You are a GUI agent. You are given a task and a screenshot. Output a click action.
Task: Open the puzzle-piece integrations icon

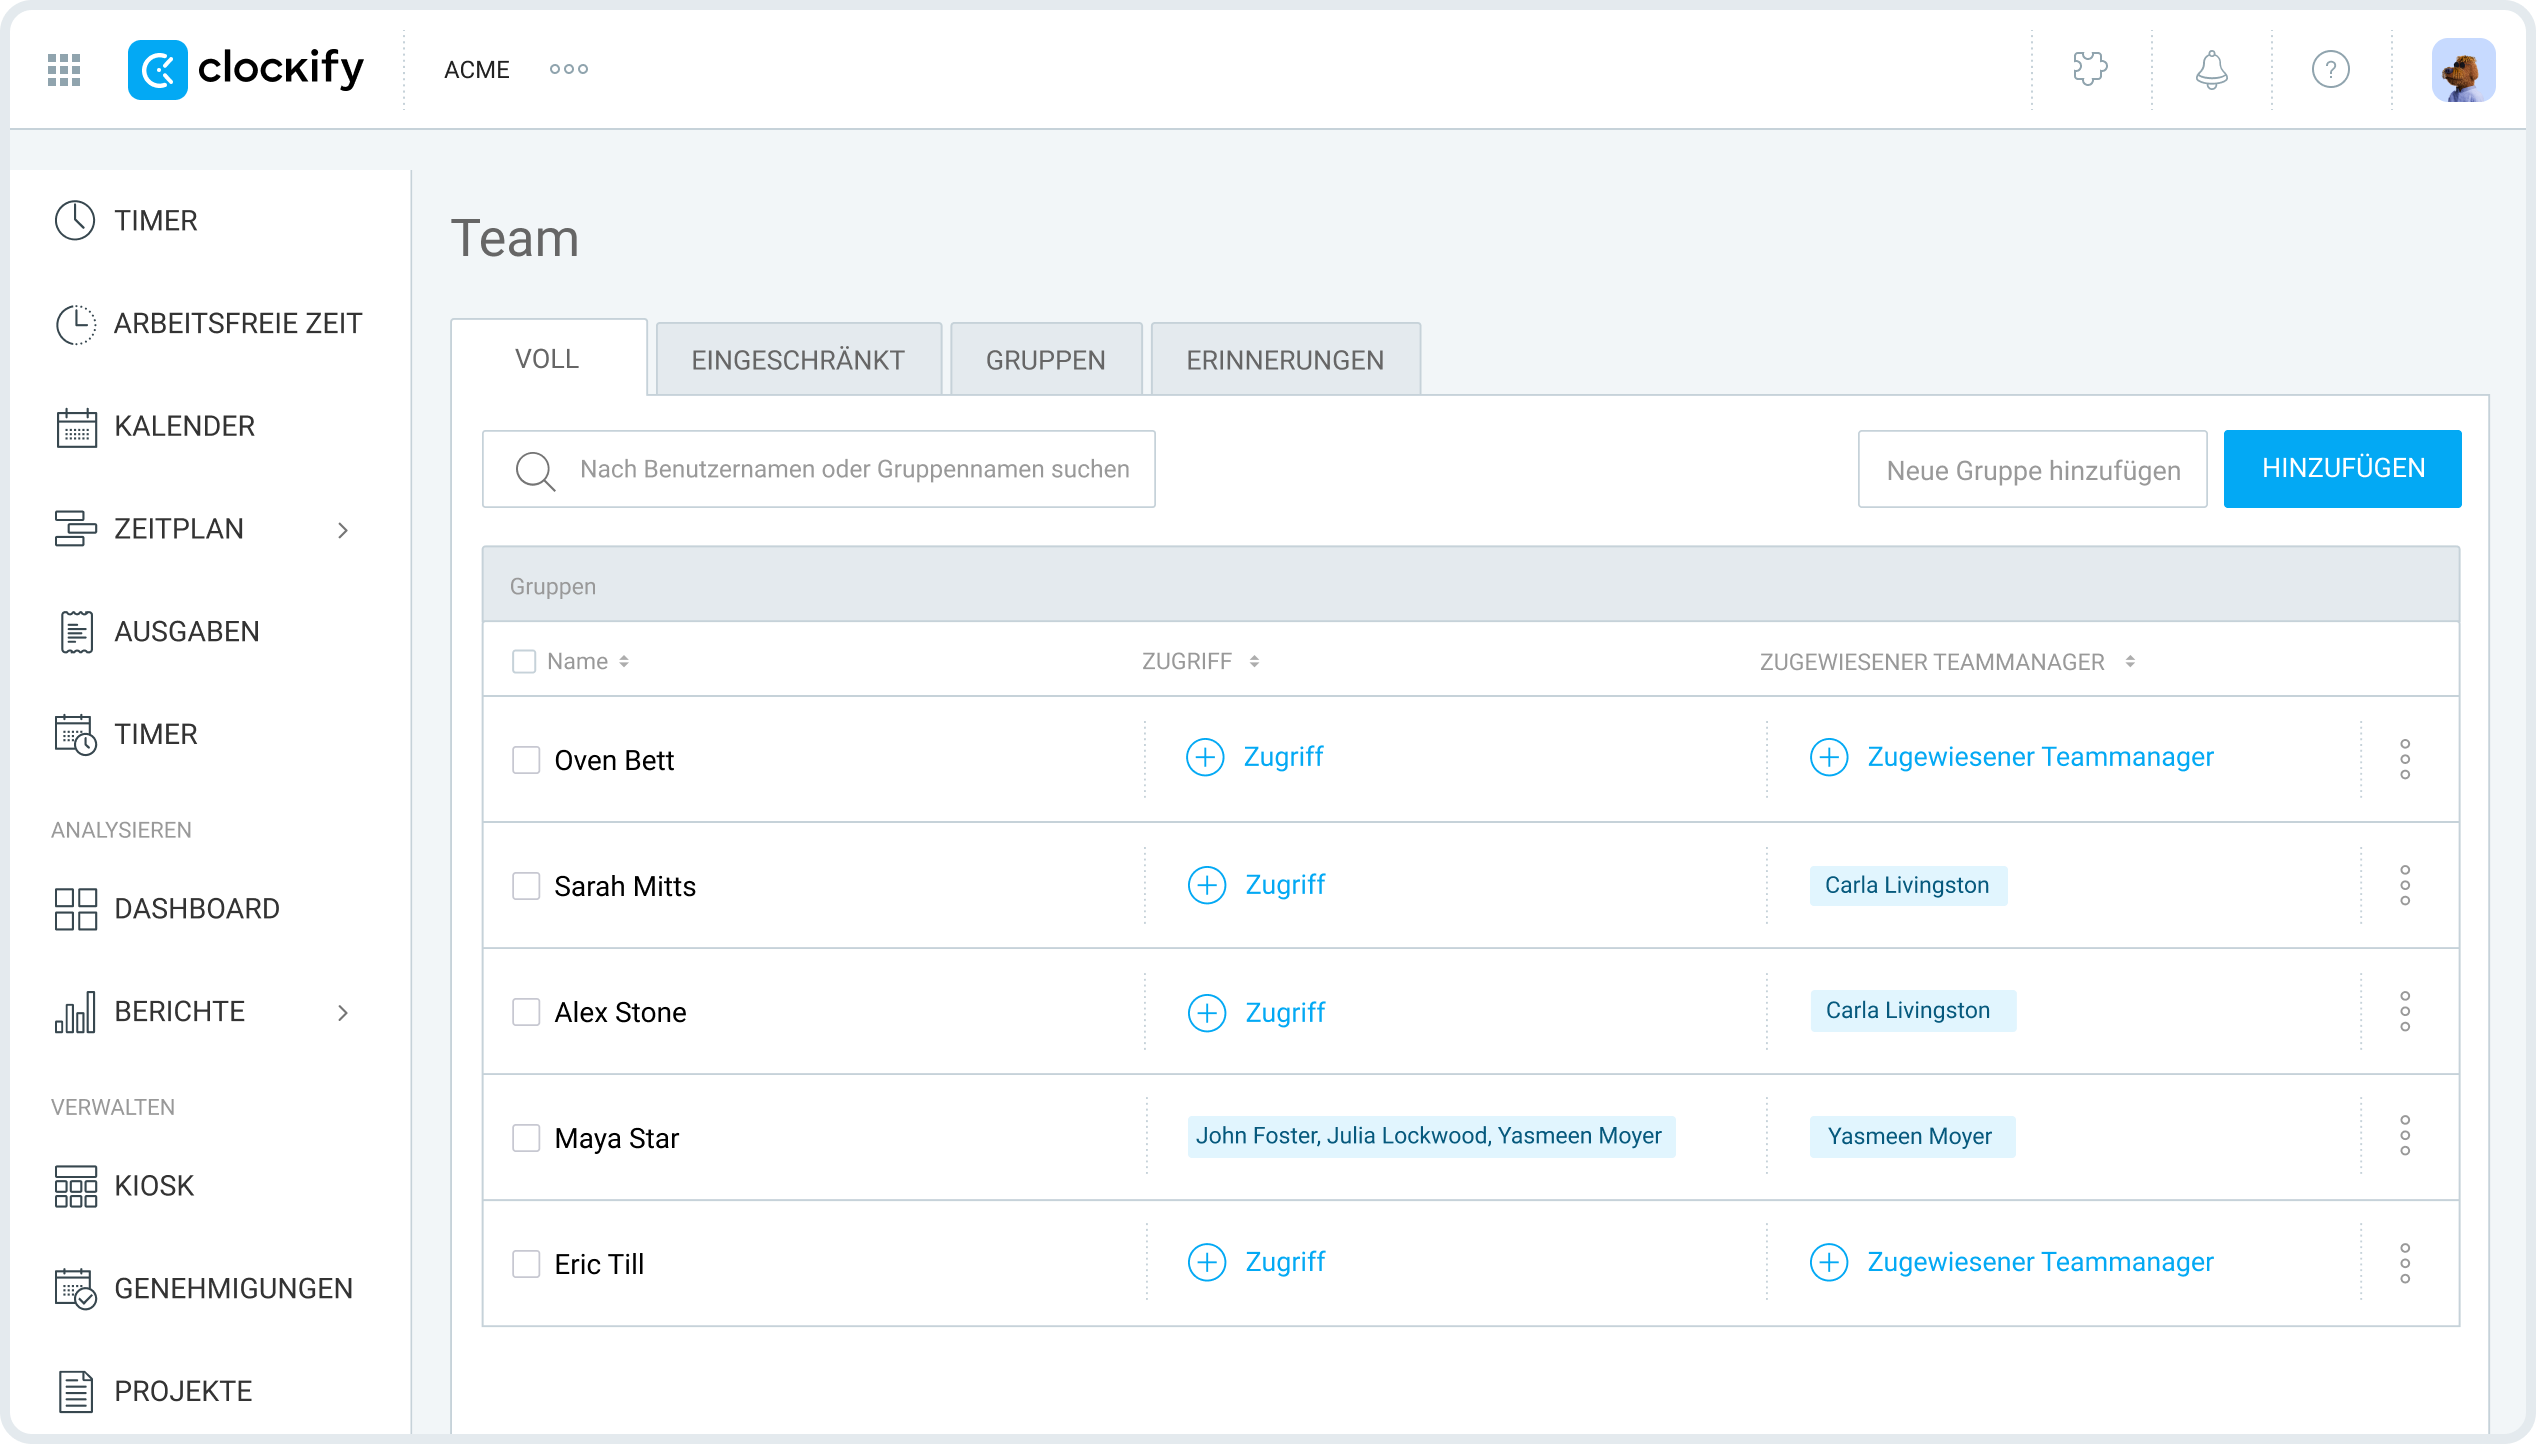(x=2090, y=69)
